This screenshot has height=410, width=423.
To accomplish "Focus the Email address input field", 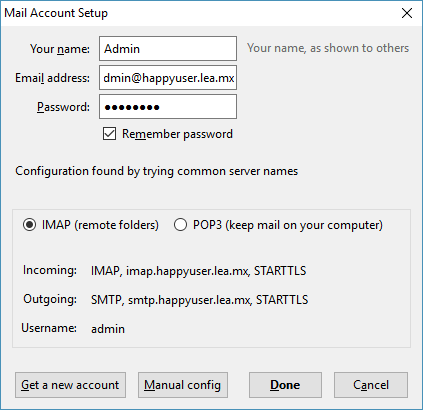I will click(x=168, y=78).
